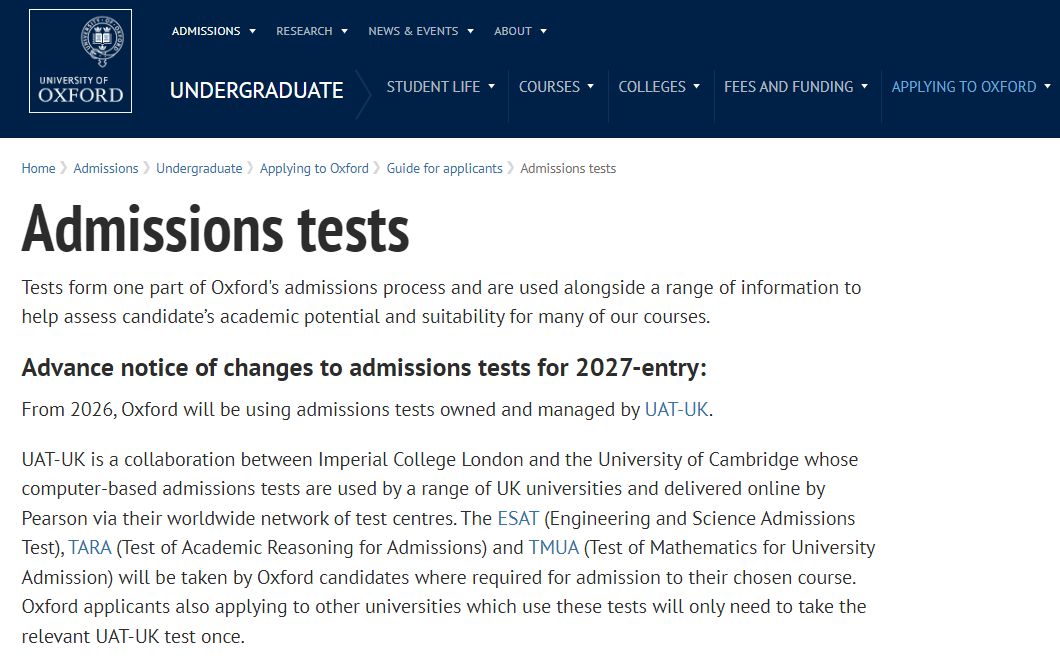Viewport: 1060px width, 656px height.
Task: Open the TMUA test link
Action: [x=554, y=548]
